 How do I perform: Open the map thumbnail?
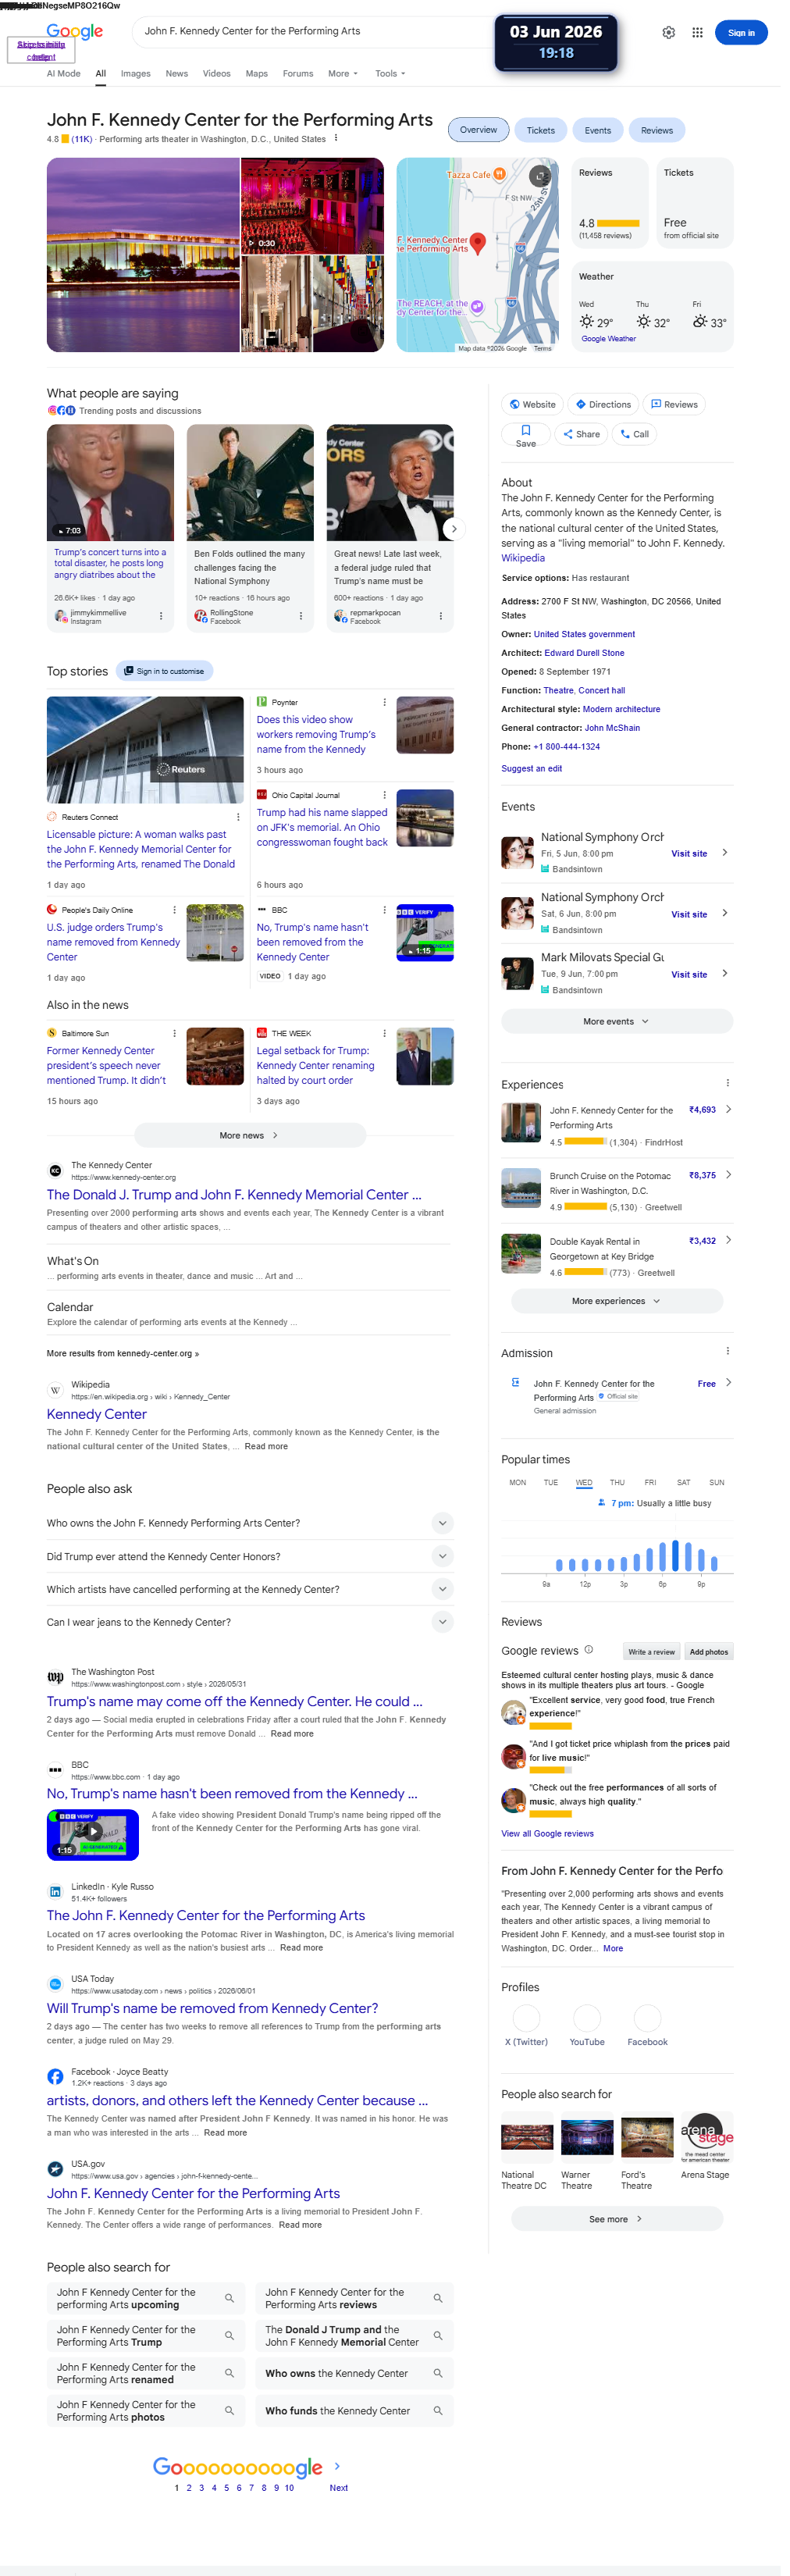[478, 255]
